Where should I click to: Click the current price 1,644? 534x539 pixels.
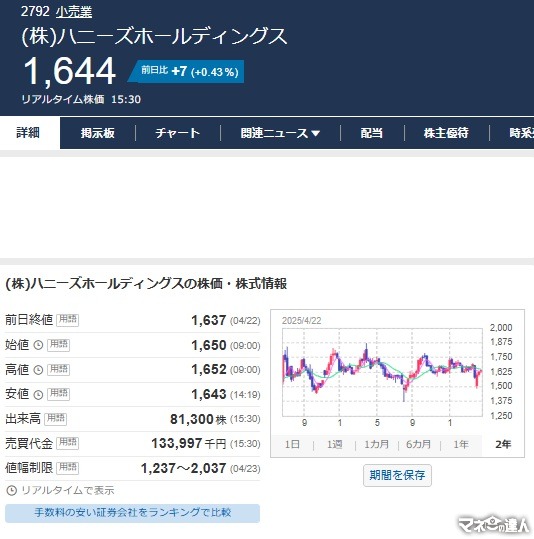point(70,71)
